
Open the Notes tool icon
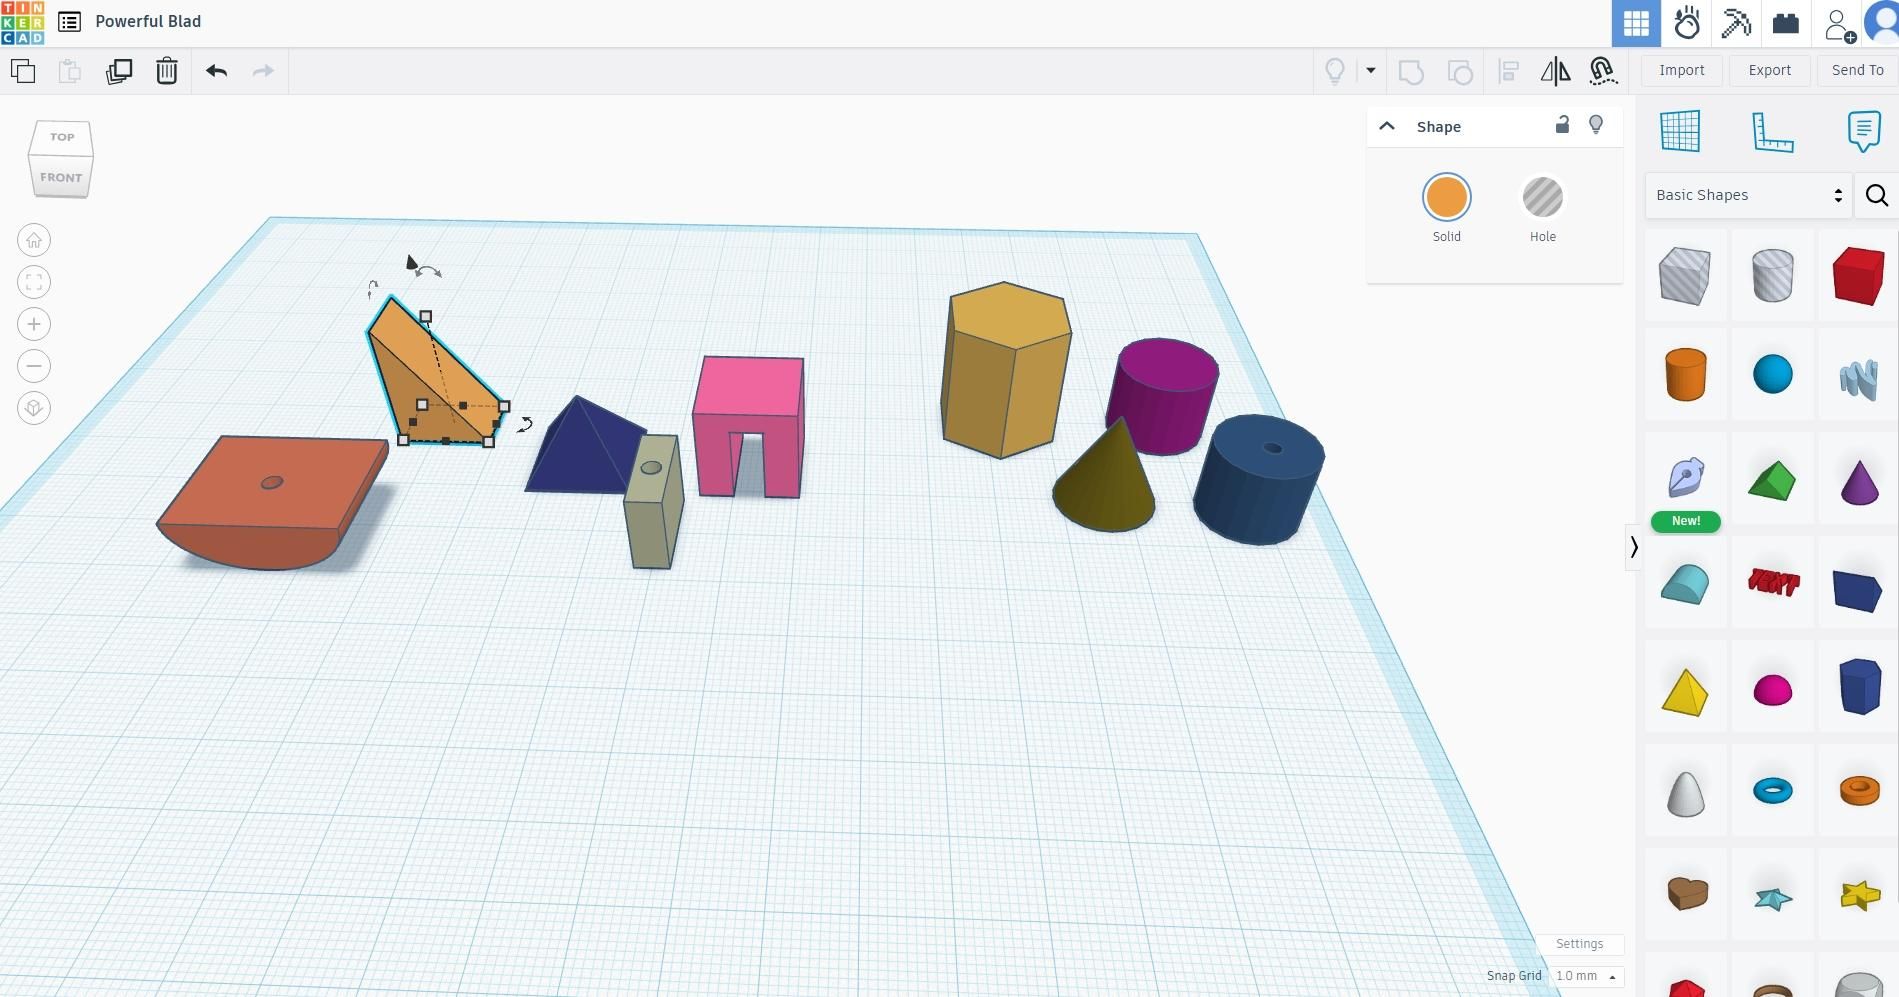[x=1864, y=132]
